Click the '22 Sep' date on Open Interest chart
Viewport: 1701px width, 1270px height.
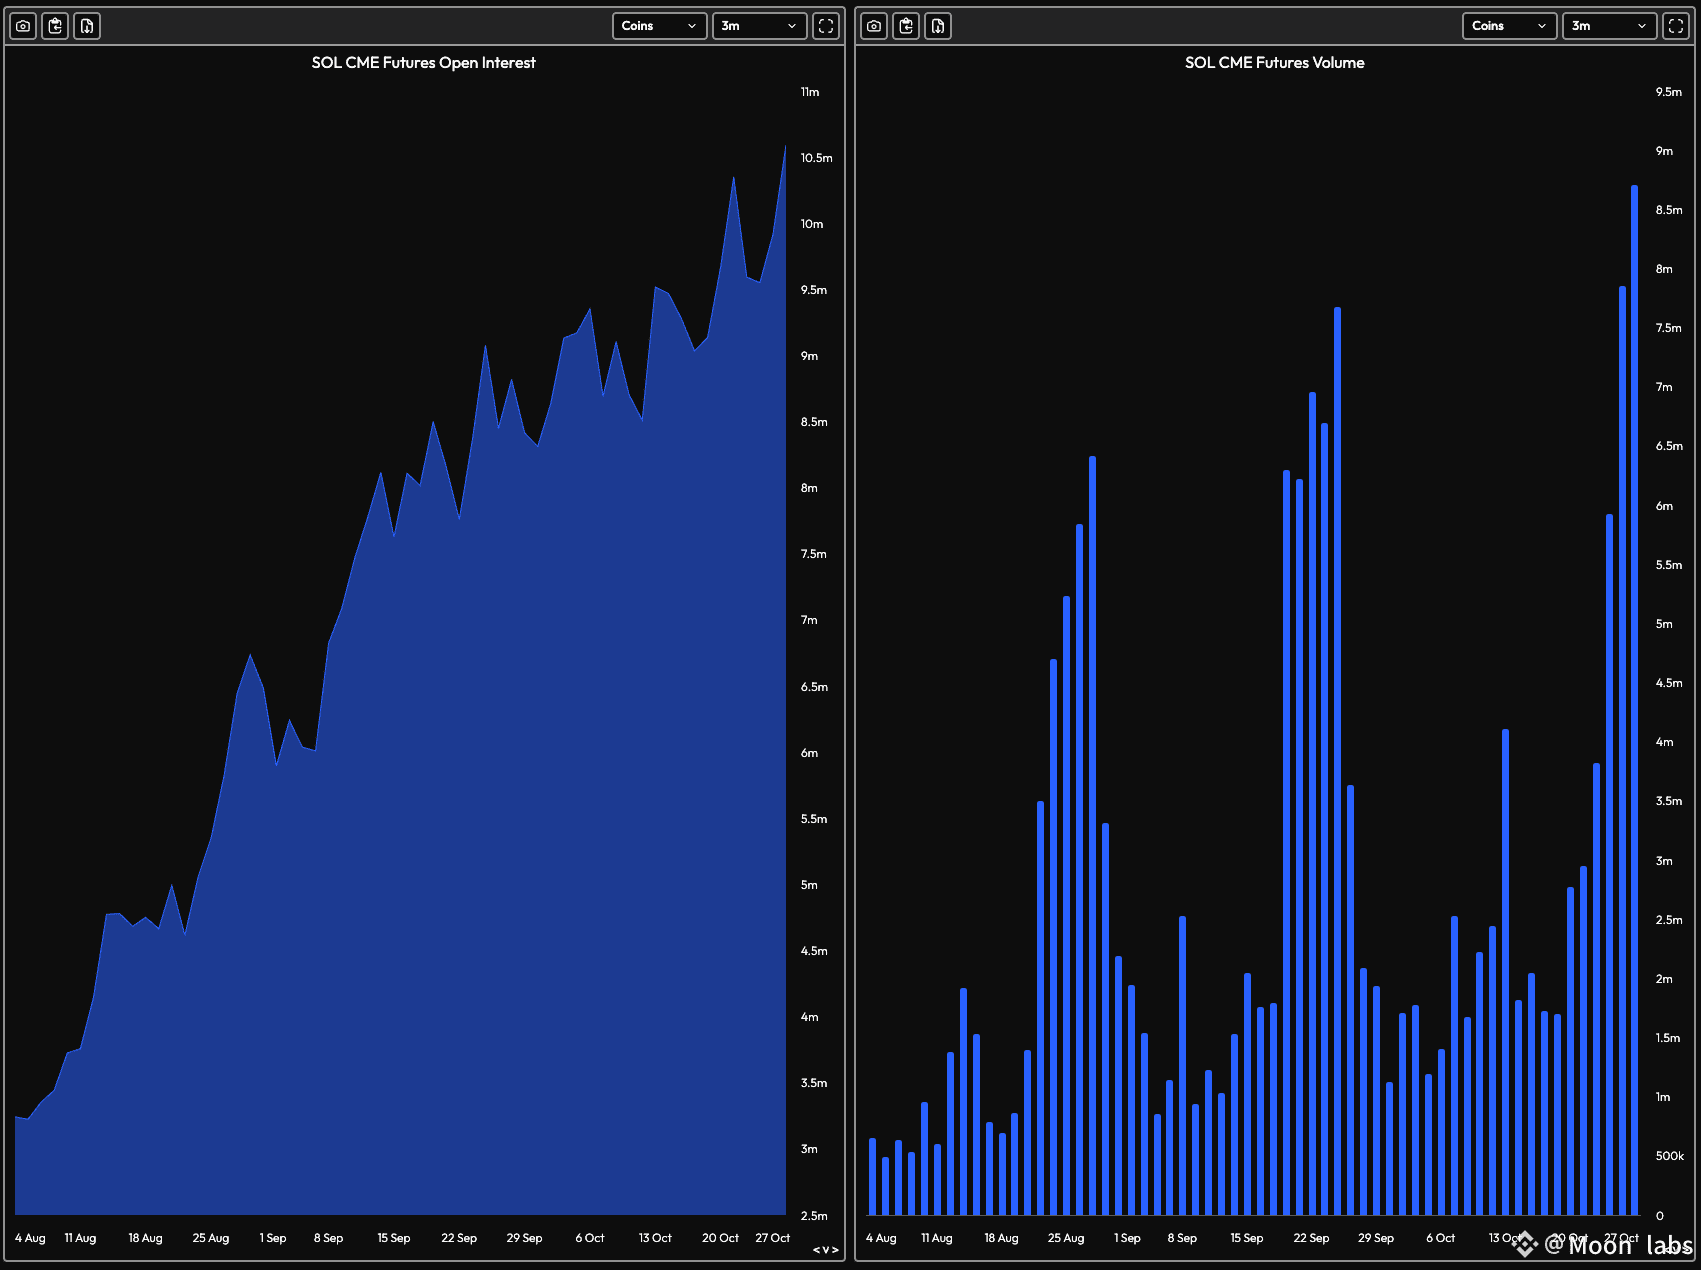(459, 1238)
